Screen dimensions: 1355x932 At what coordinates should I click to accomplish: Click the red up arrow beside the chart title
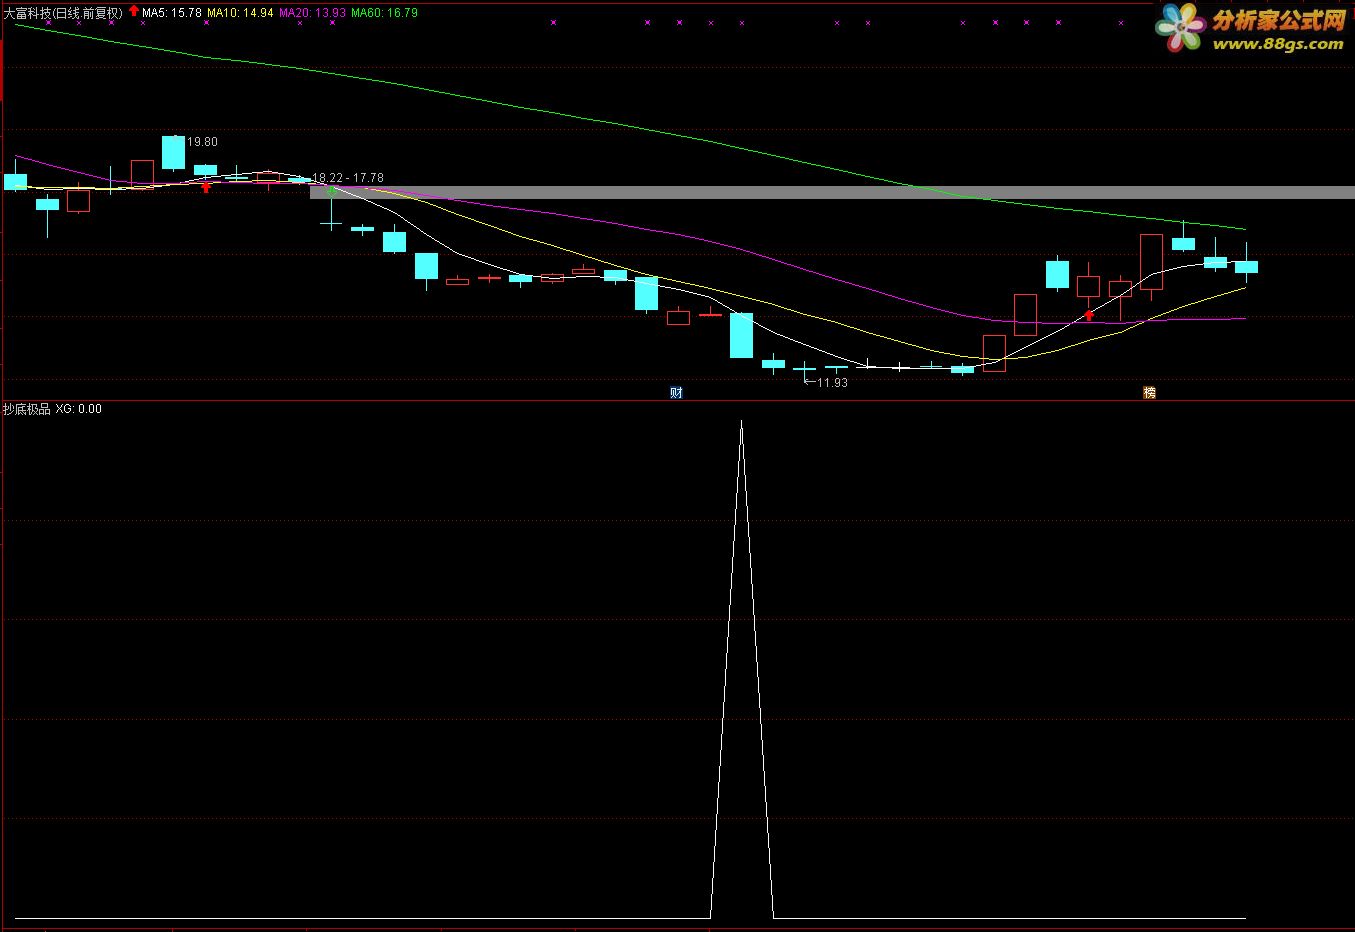[x=134, y=11]
